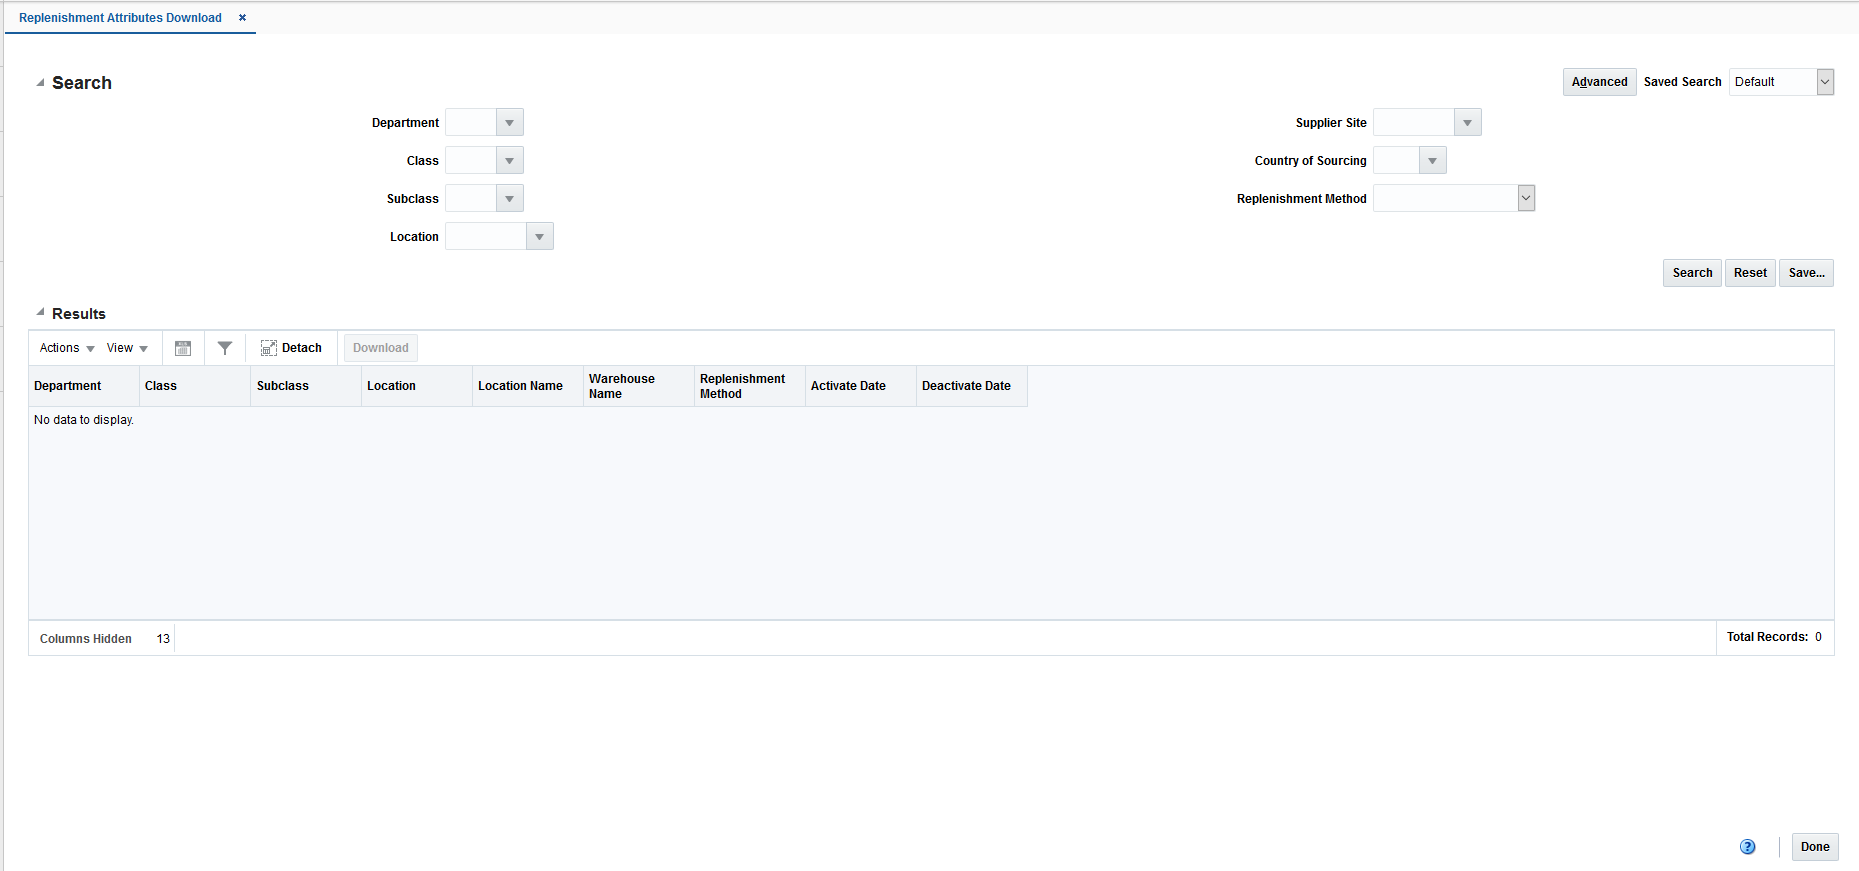
Task: Open the help icon
Action: 1747,847
